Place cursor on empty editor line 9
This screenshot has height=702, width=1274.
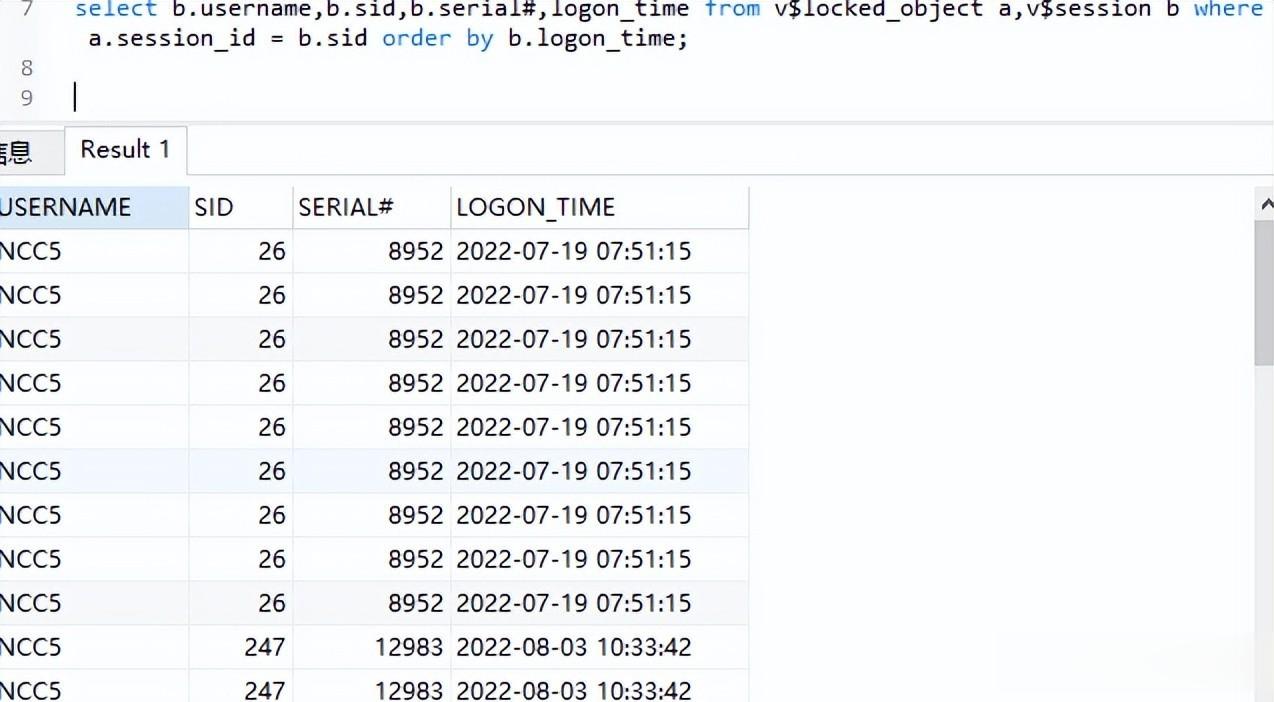[660, 97]
